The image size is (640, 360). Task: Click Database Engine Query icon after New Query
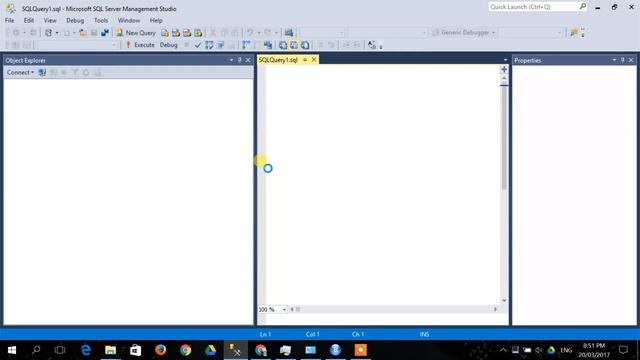(x=165, y=33)
